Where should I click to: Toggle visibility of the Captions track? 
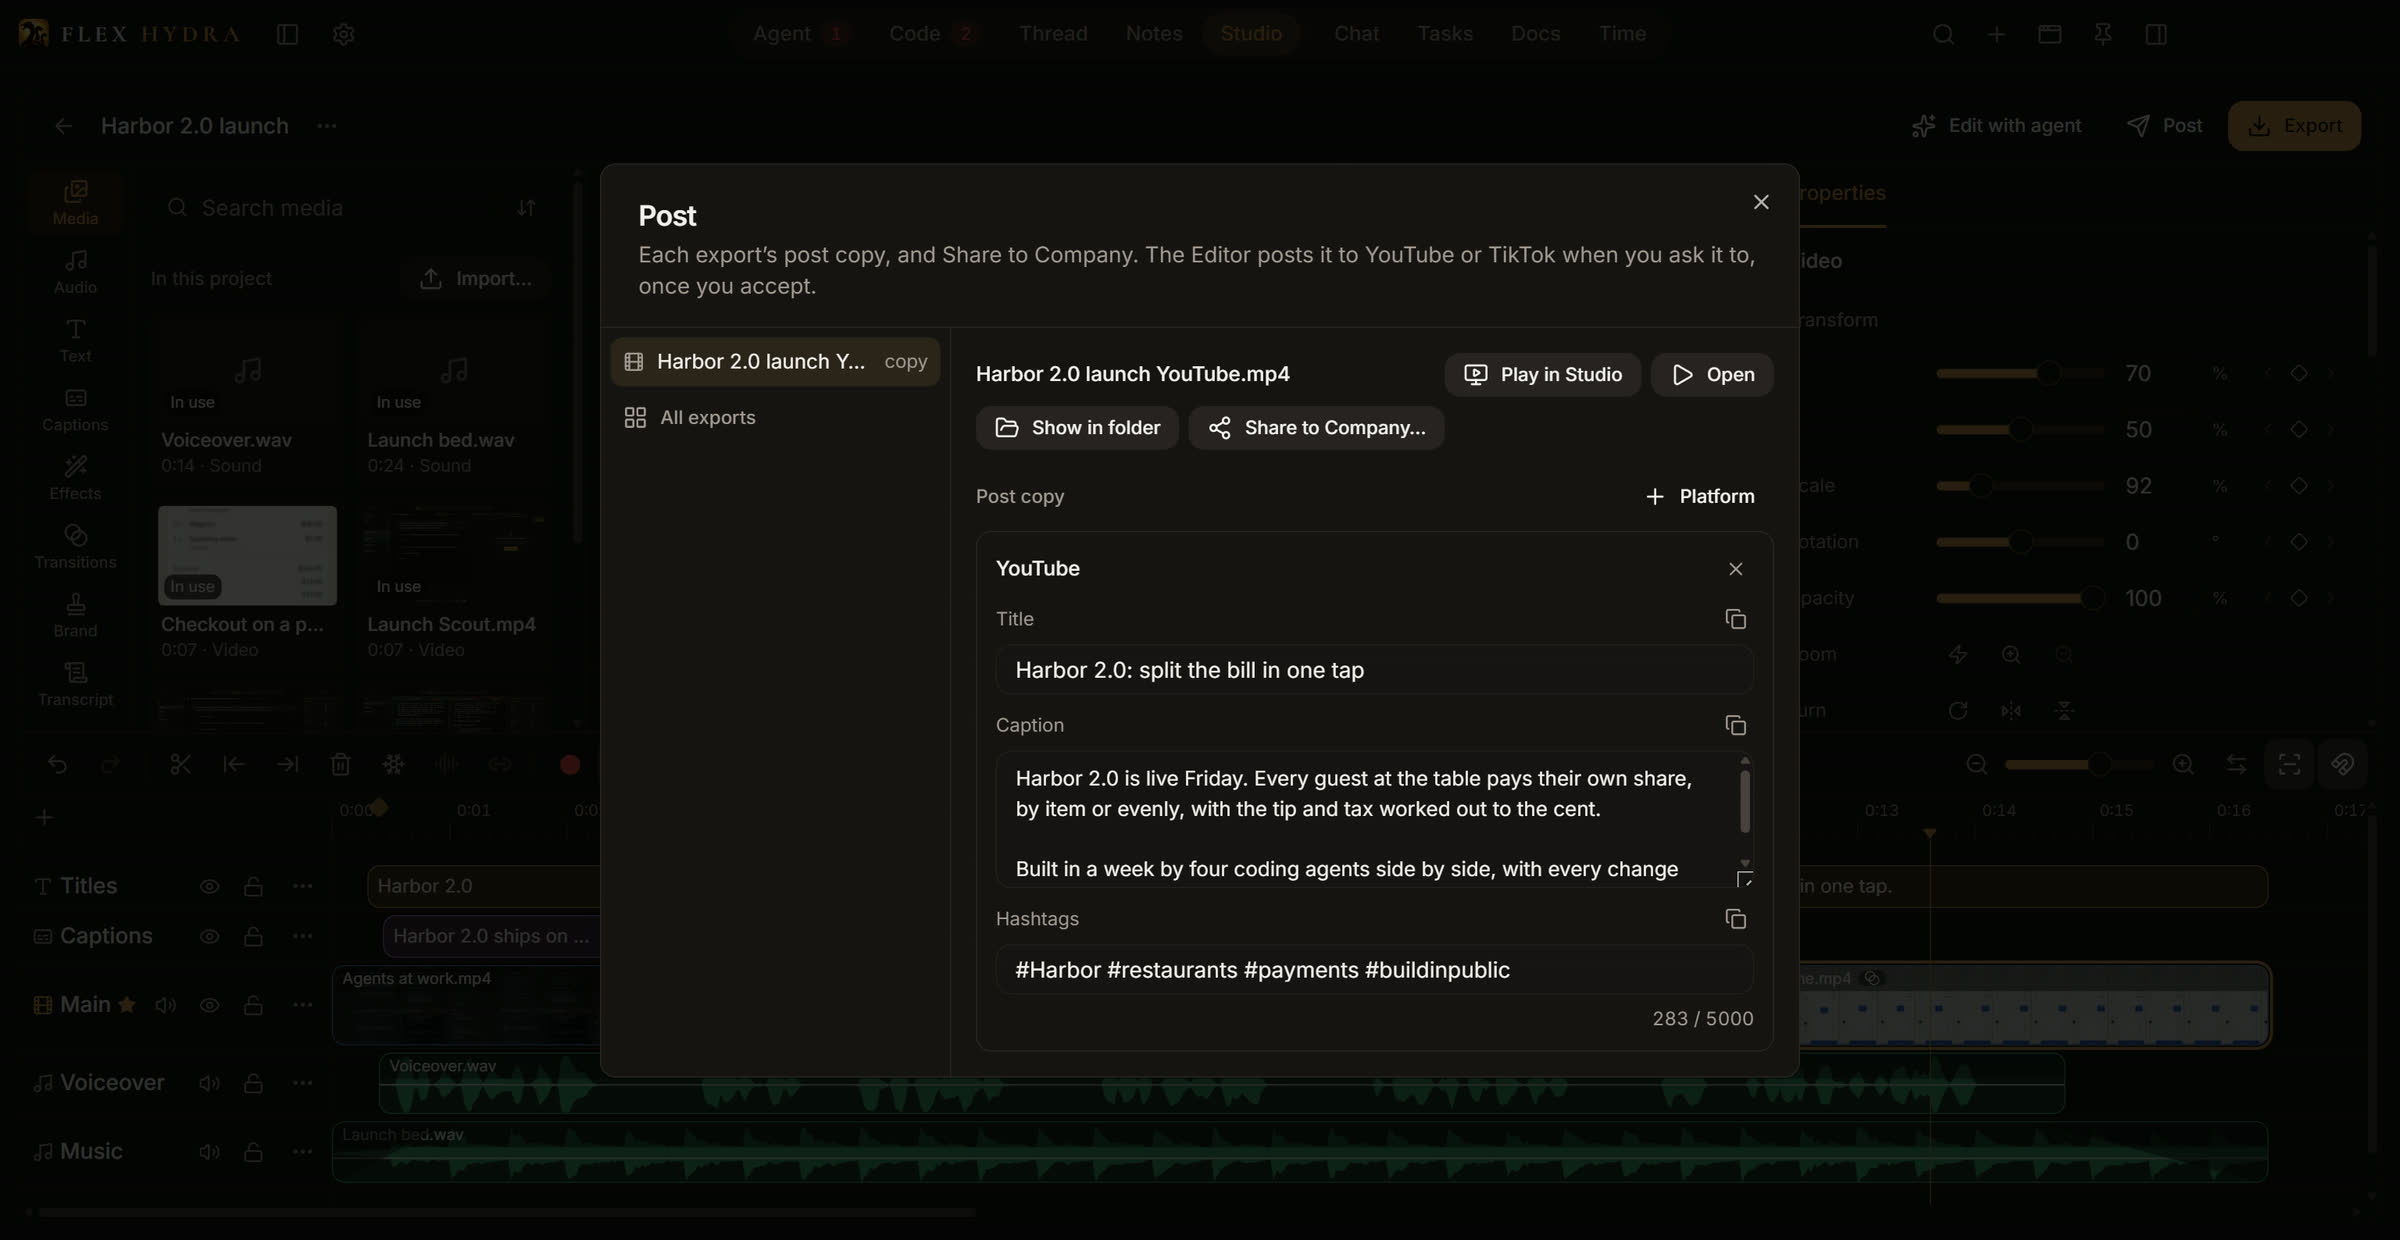[209, 936]
